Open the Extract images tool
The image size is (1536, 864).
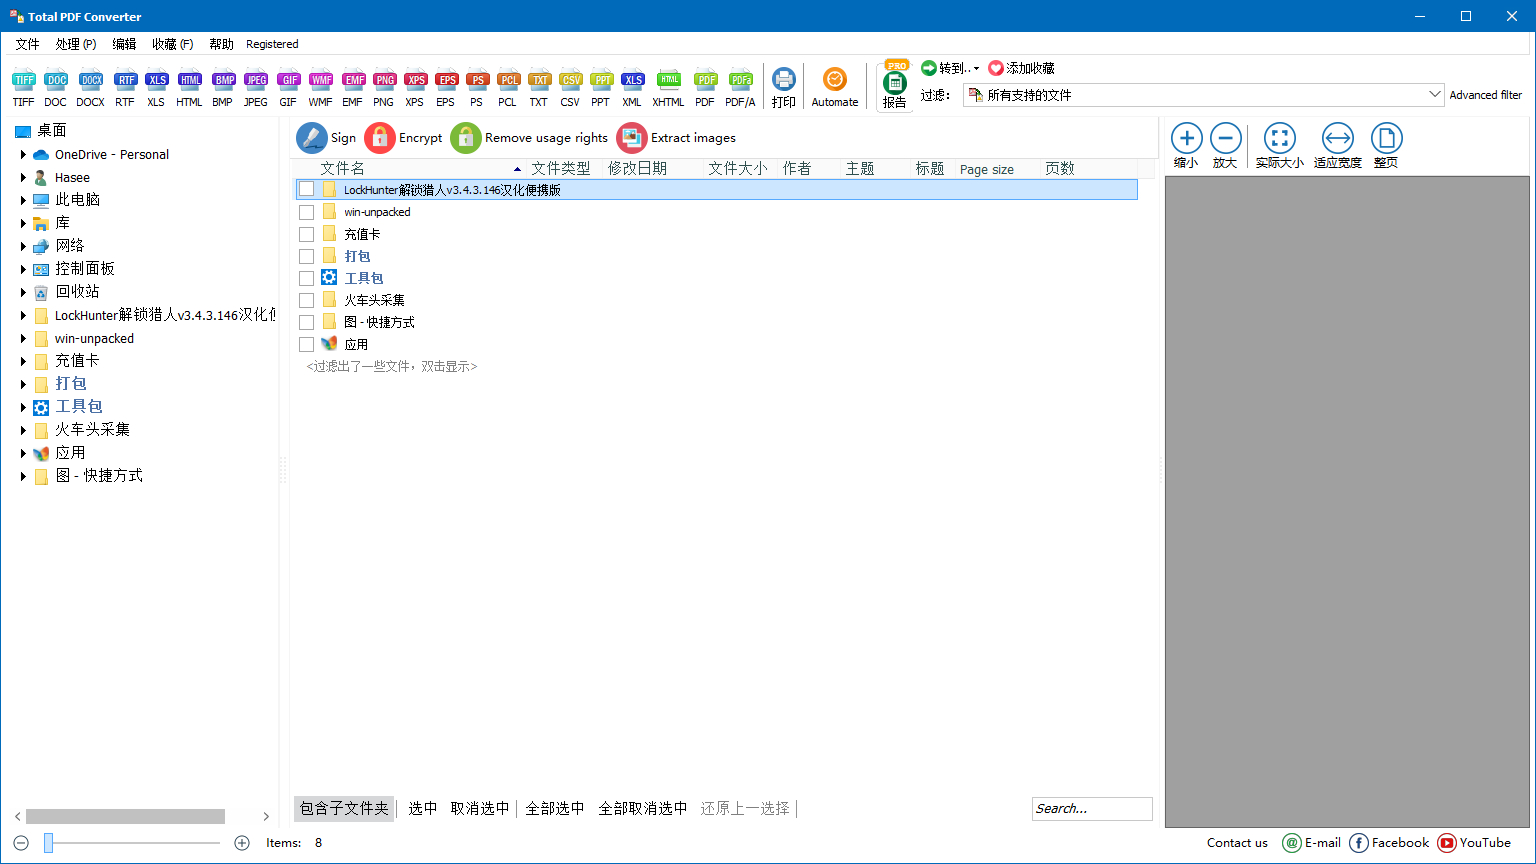676,138
